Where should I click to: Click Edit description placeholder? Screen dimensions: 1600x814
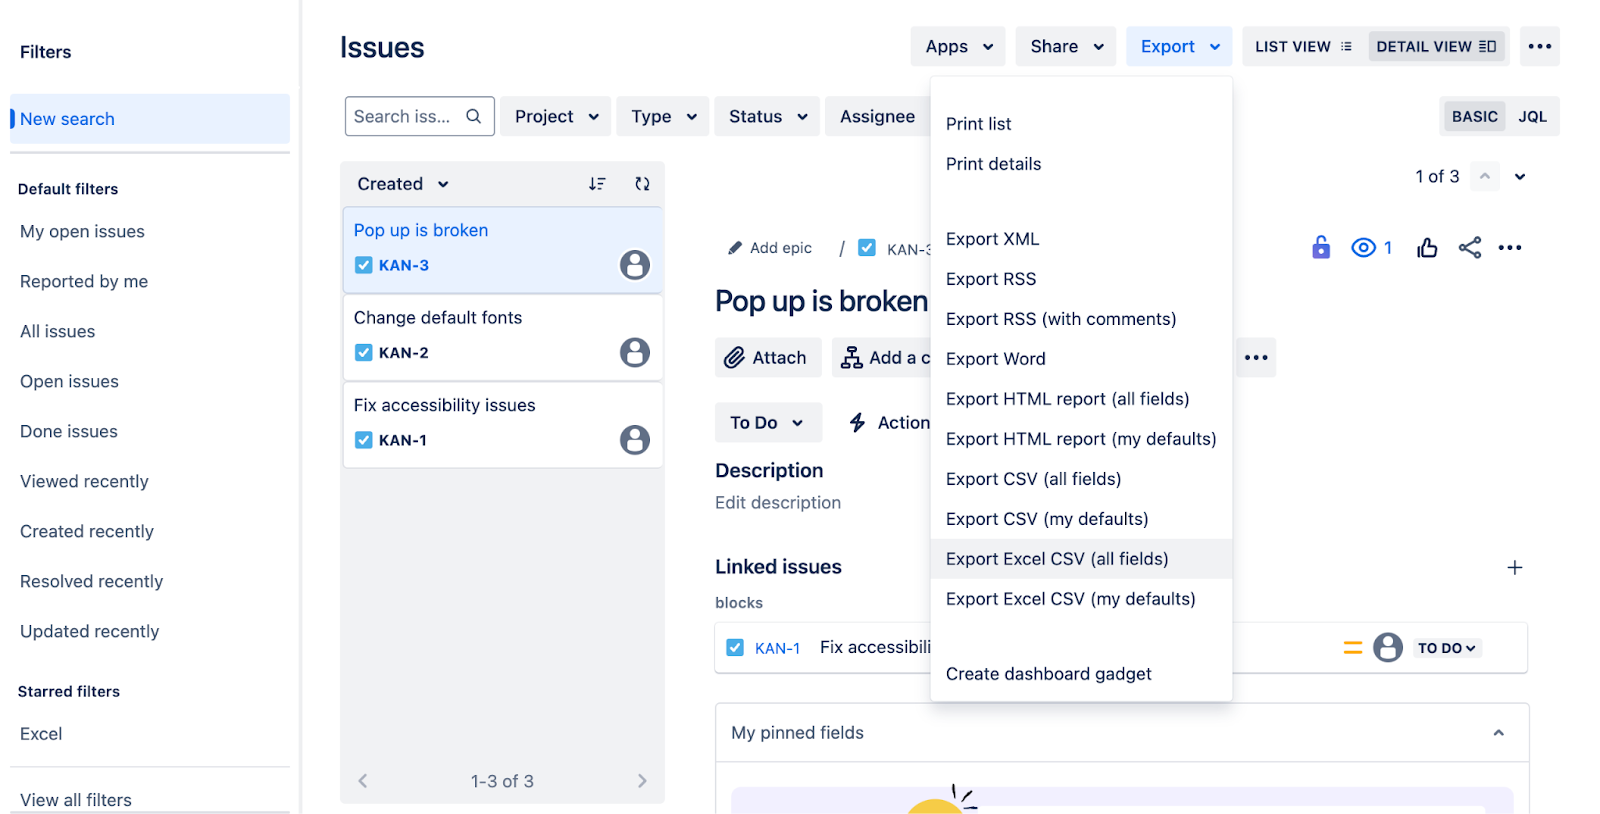point(778,503)
